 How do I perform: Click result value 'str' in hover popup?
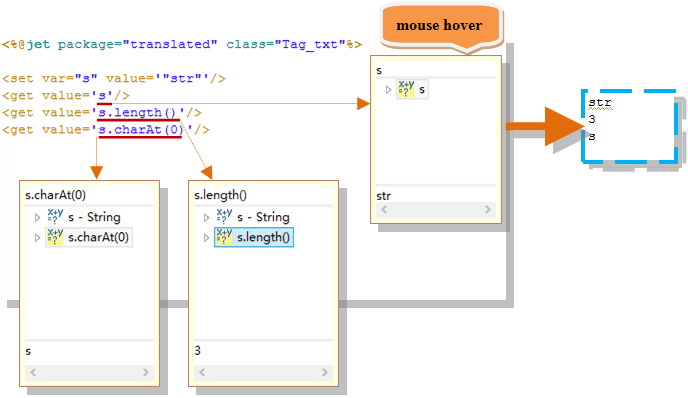click(x=383, y=196)
